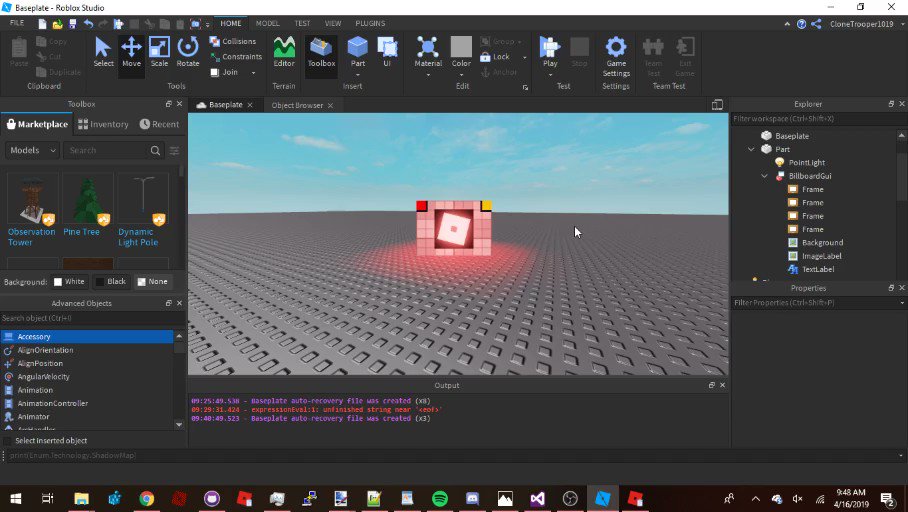Toggle viewport layout icon above scene
Viewport: 908px width, 512px height.
coord(717,105)
